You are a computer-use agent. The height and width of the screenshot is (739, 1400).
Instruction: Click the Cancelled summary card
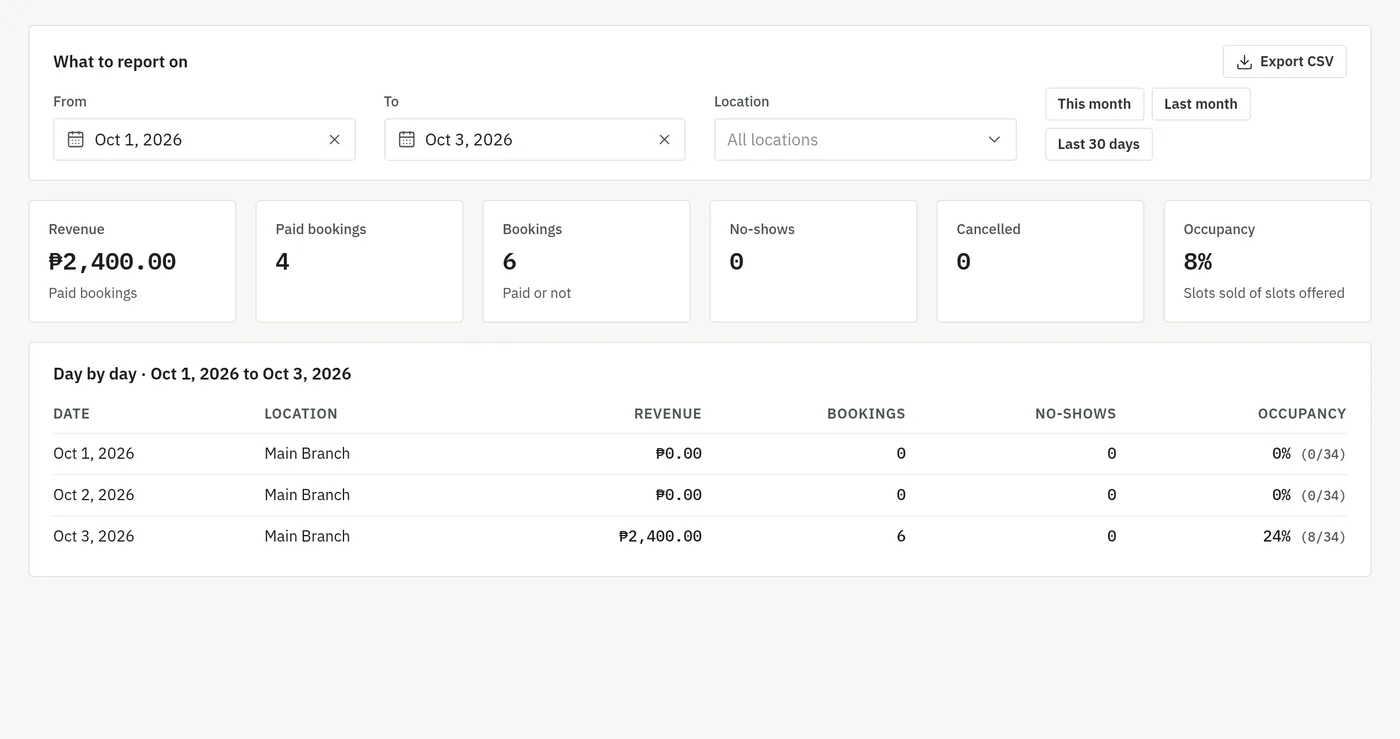pos(1040,261)
